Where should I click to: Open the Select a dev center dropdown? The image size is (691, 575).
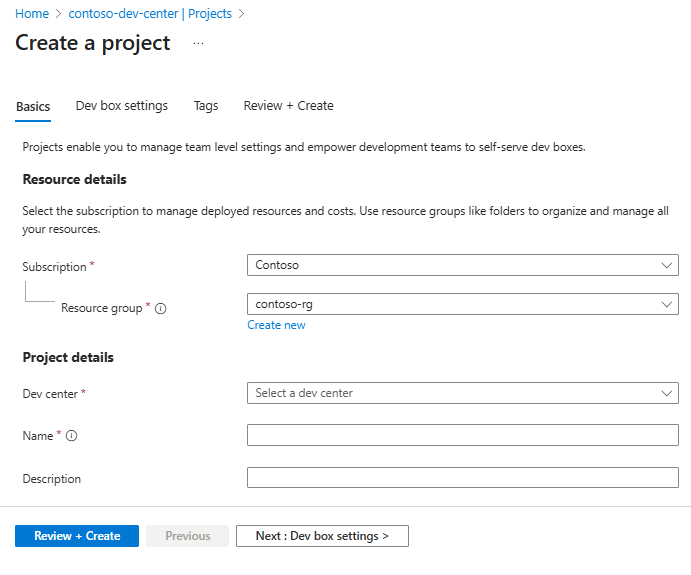[x=462, y=393]
